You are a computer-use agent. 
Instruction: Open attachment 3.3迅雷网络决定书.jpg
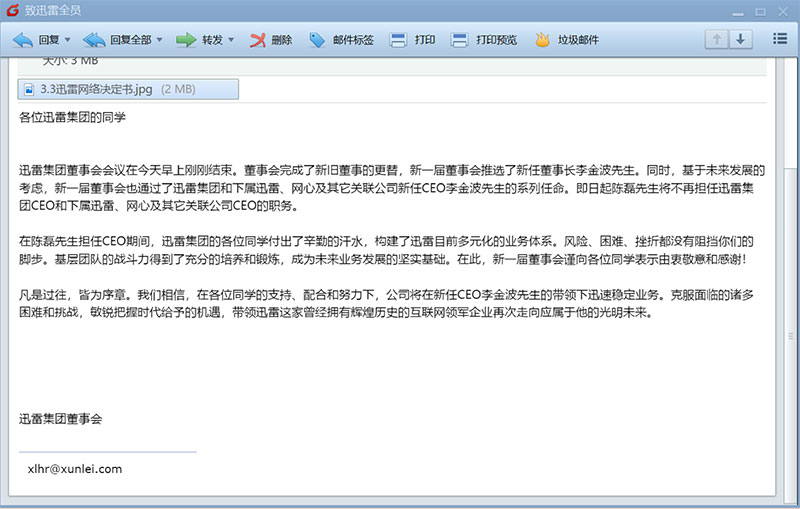pos(128,89)
